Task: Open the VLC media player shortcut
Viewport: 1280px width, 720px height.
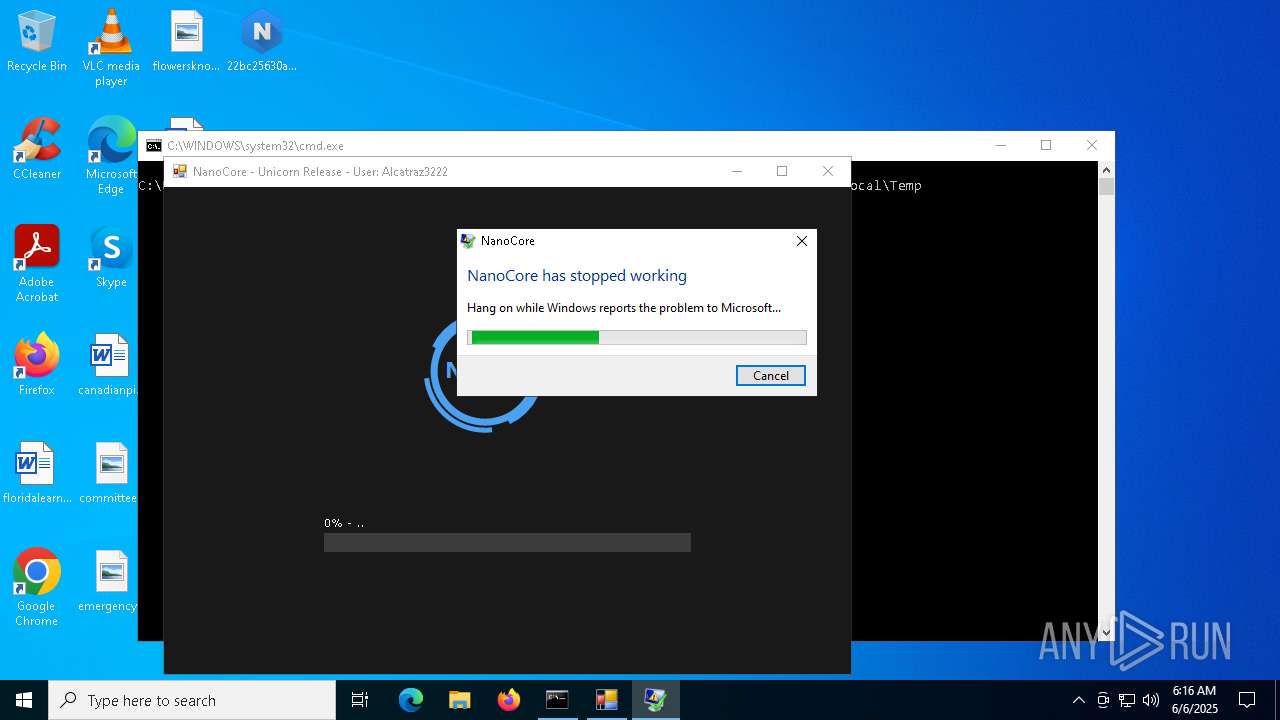Action: tap(111, 48)
